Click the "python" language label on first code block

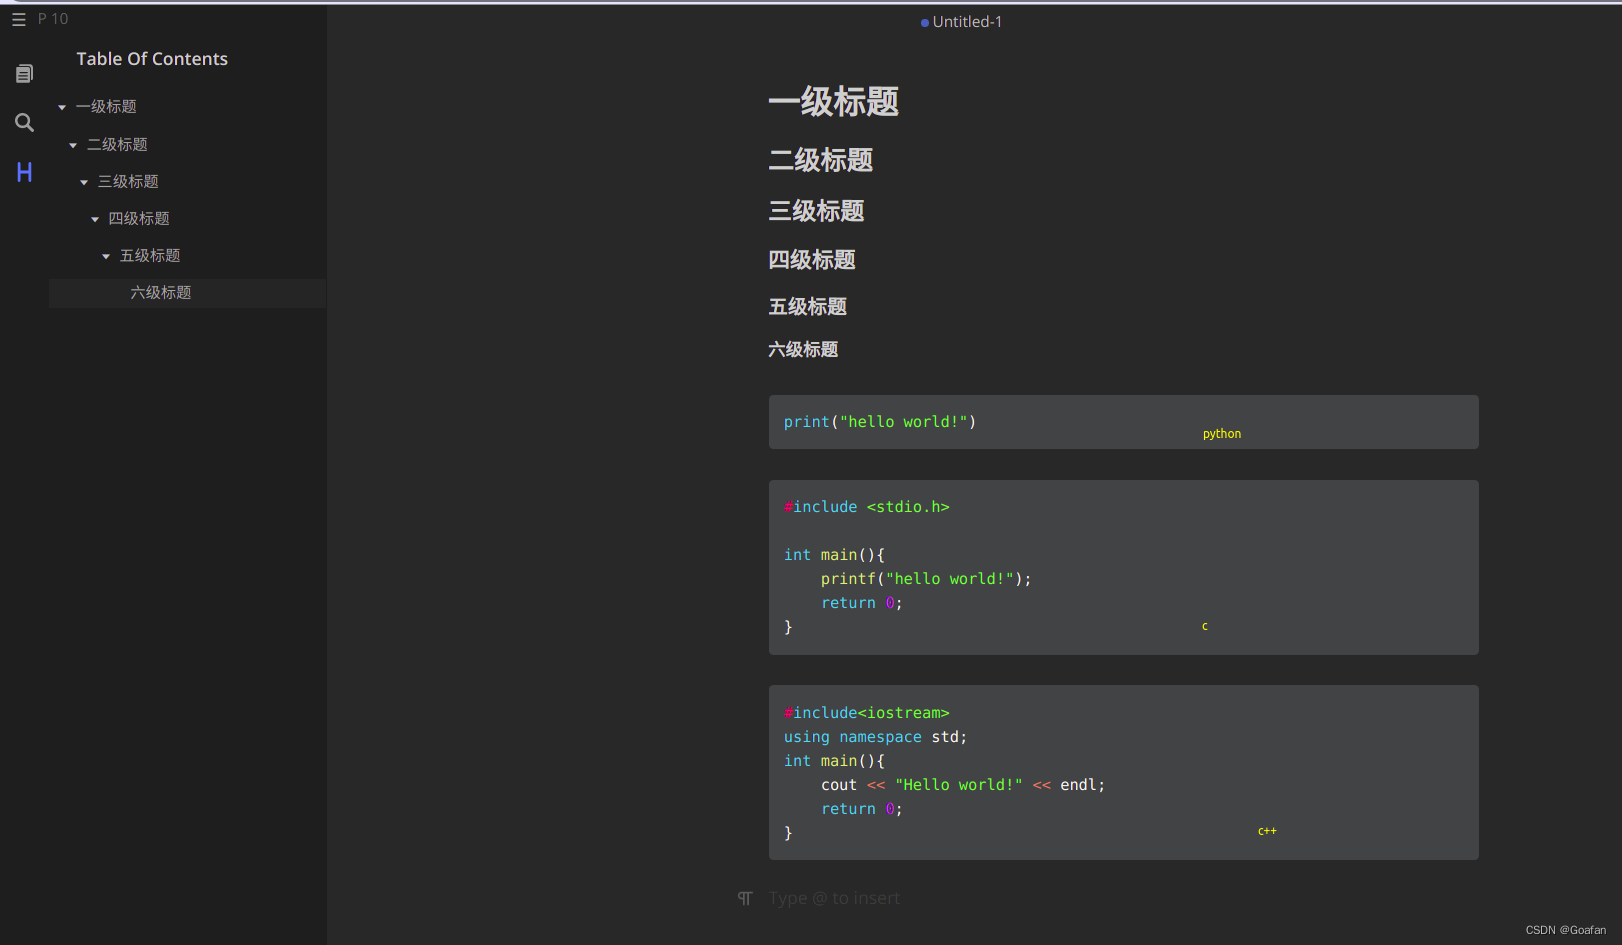tap(1221, 433)
